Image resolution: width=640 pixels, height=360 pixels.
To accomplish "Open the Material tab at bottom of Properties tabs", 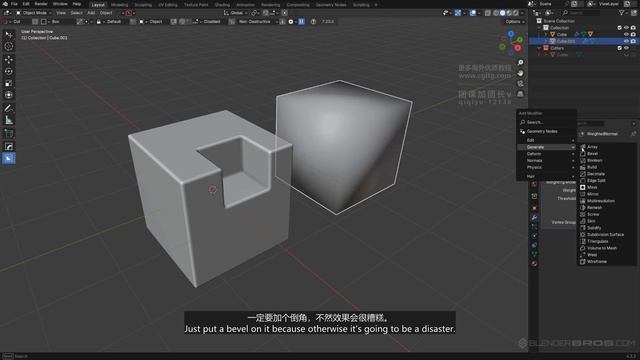I will pos(534,264).
